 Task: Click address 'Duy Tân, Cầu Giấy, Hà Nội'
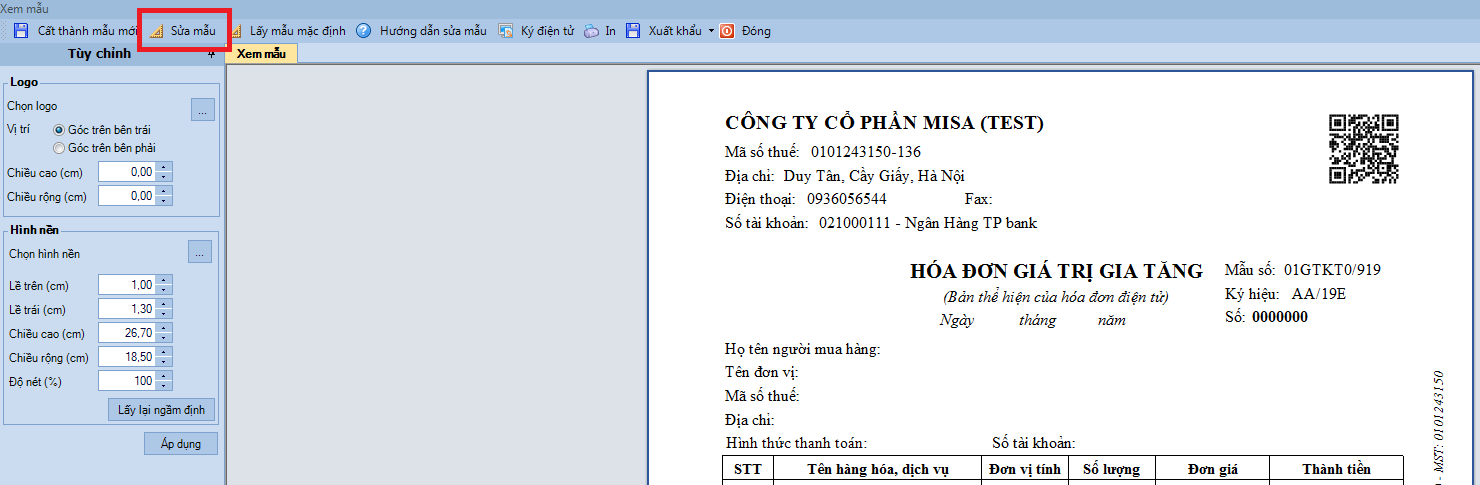[x=874, y=176]
